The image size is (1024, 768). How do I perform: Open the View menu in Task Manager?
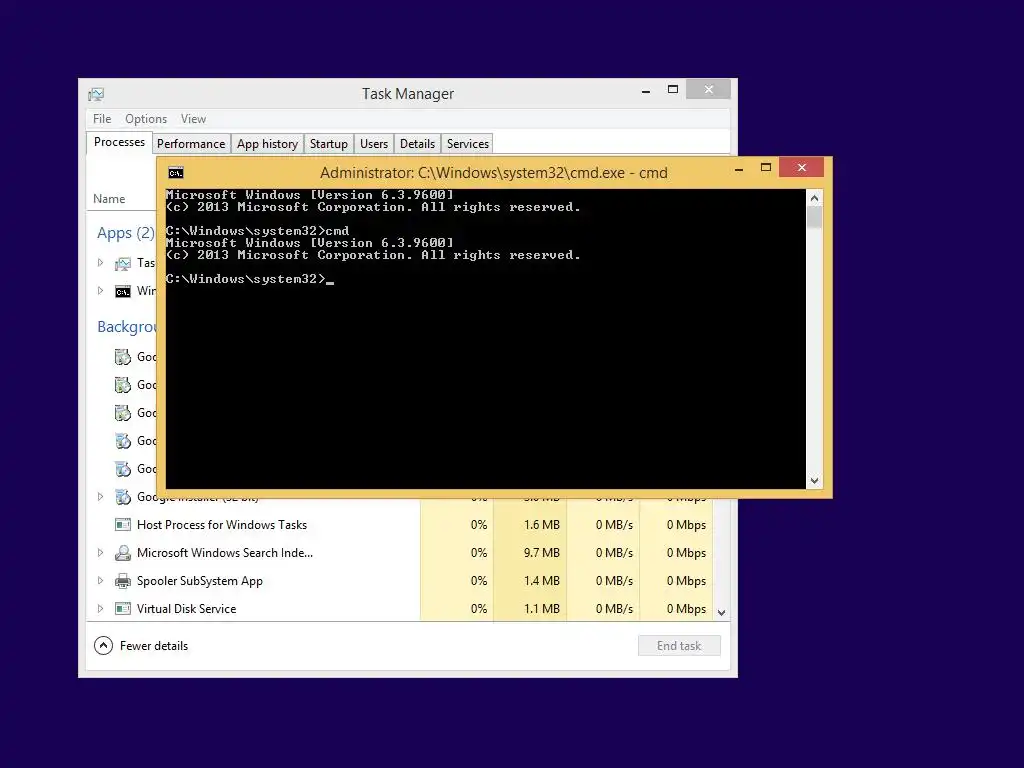tap(193, 119)
